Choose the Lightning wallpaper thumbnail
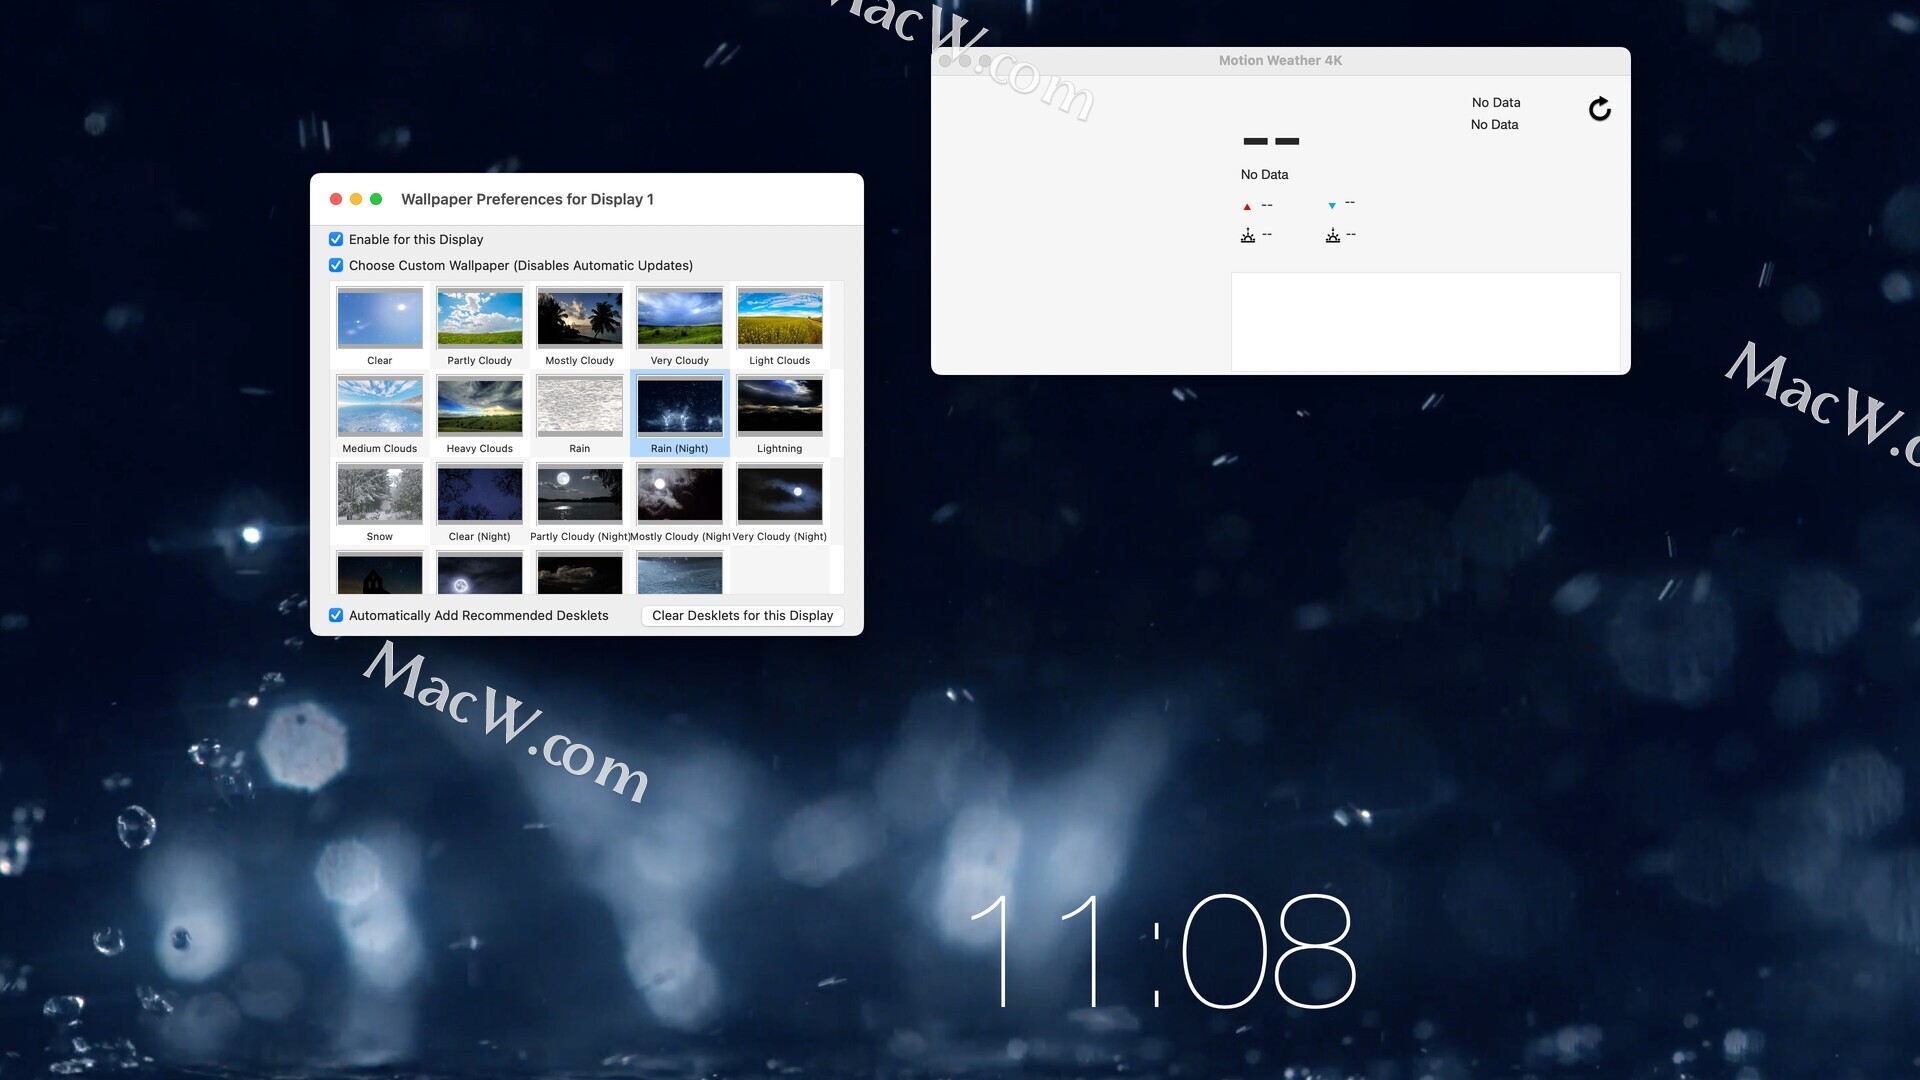 click(x=780, y=406)
